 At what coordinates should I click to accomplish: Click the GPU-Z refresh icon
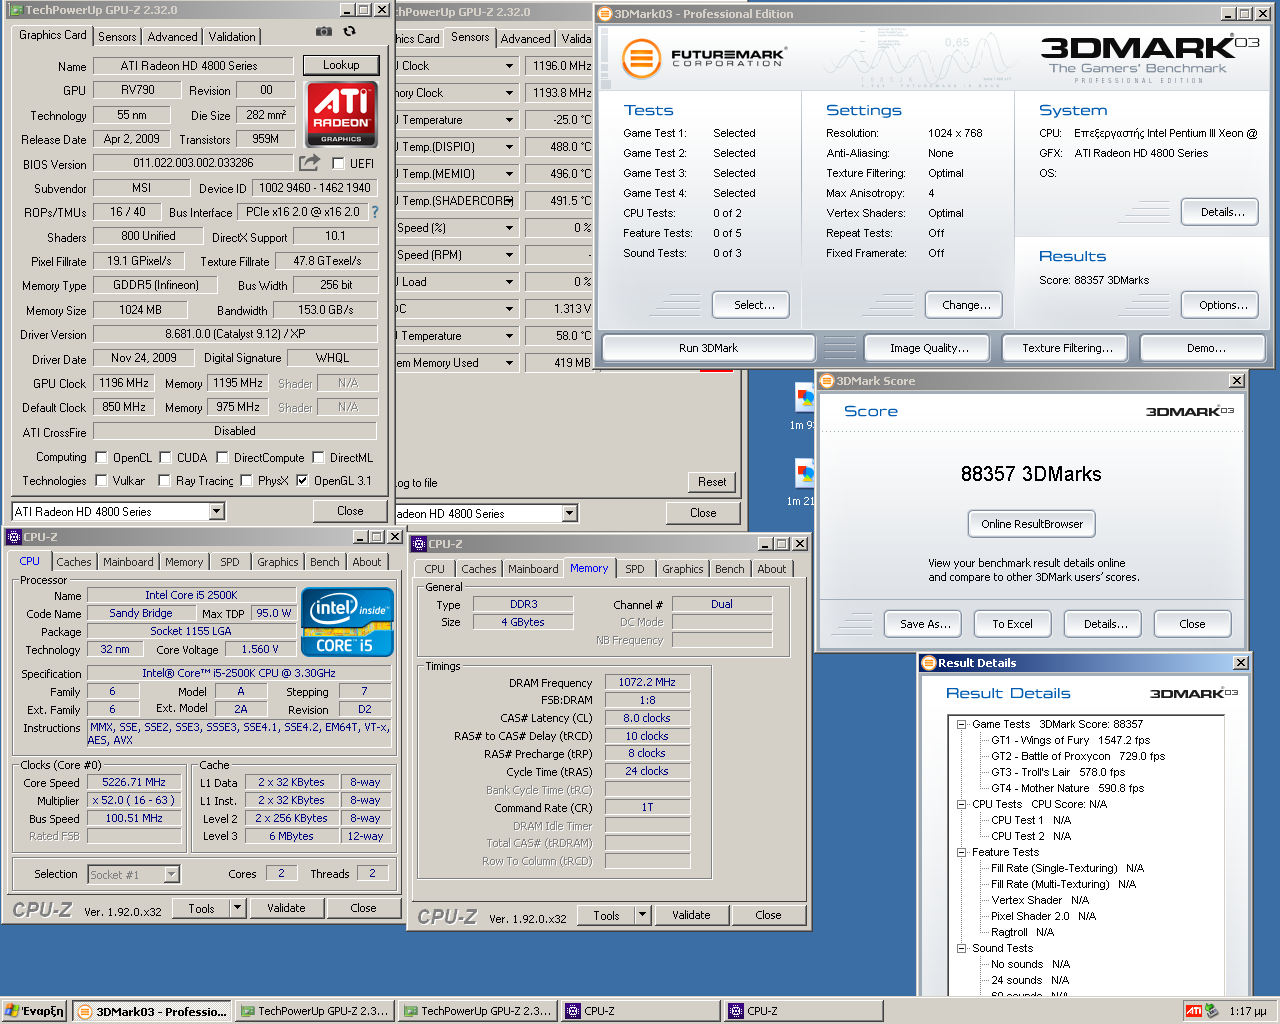tap(349, 32)
